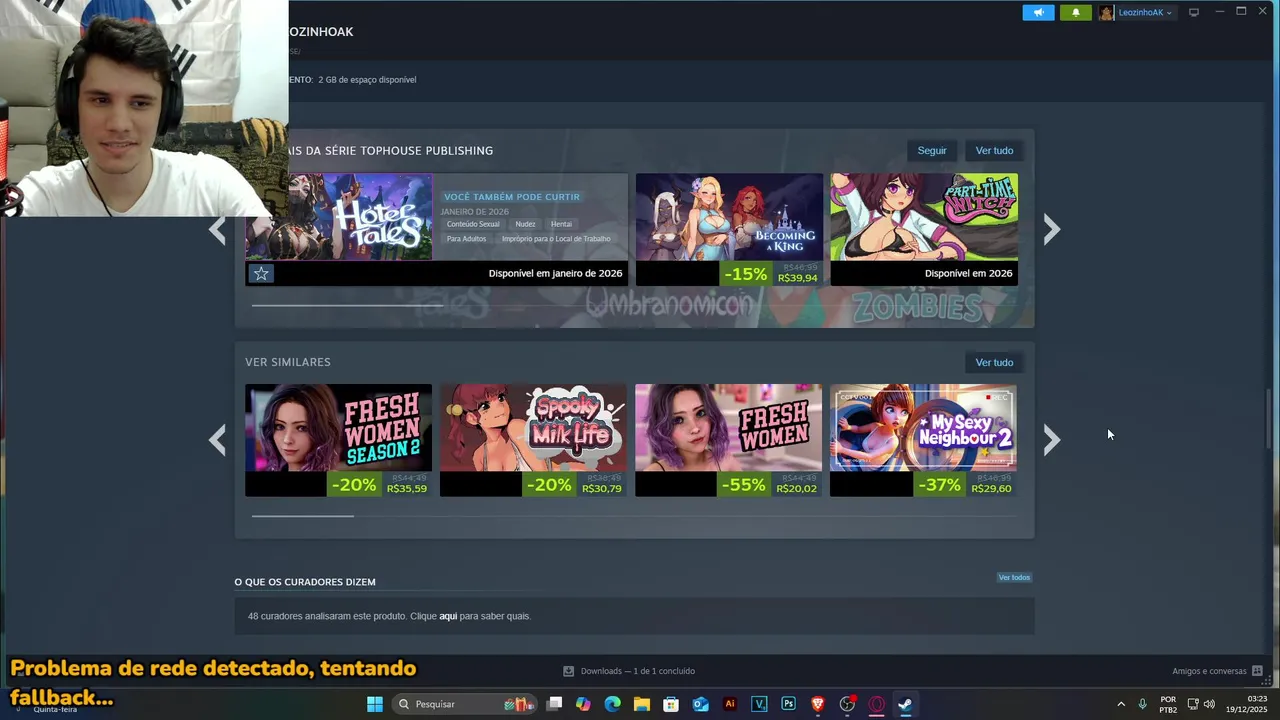Switch to Big Picture mode icon
The width and height of the screenshot is (1280, 720).
1194,12
